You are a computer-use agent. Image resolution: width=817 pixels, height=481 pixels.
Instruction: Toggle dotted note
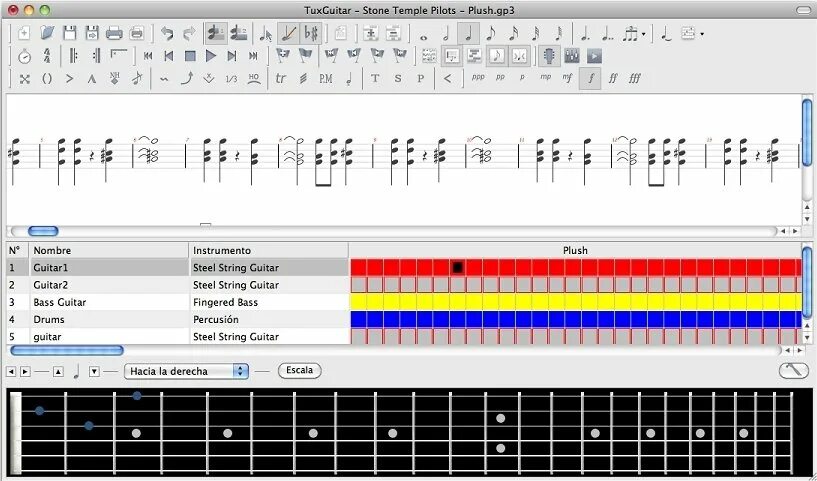[x=586, y=34]
